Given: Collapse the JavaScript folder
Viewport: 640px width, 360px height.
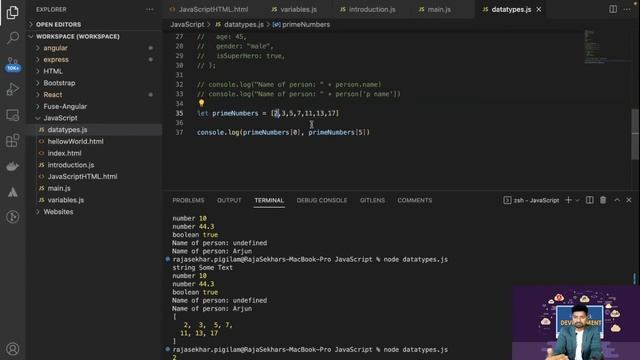Looking at the screenshot, I should (60, 118).
